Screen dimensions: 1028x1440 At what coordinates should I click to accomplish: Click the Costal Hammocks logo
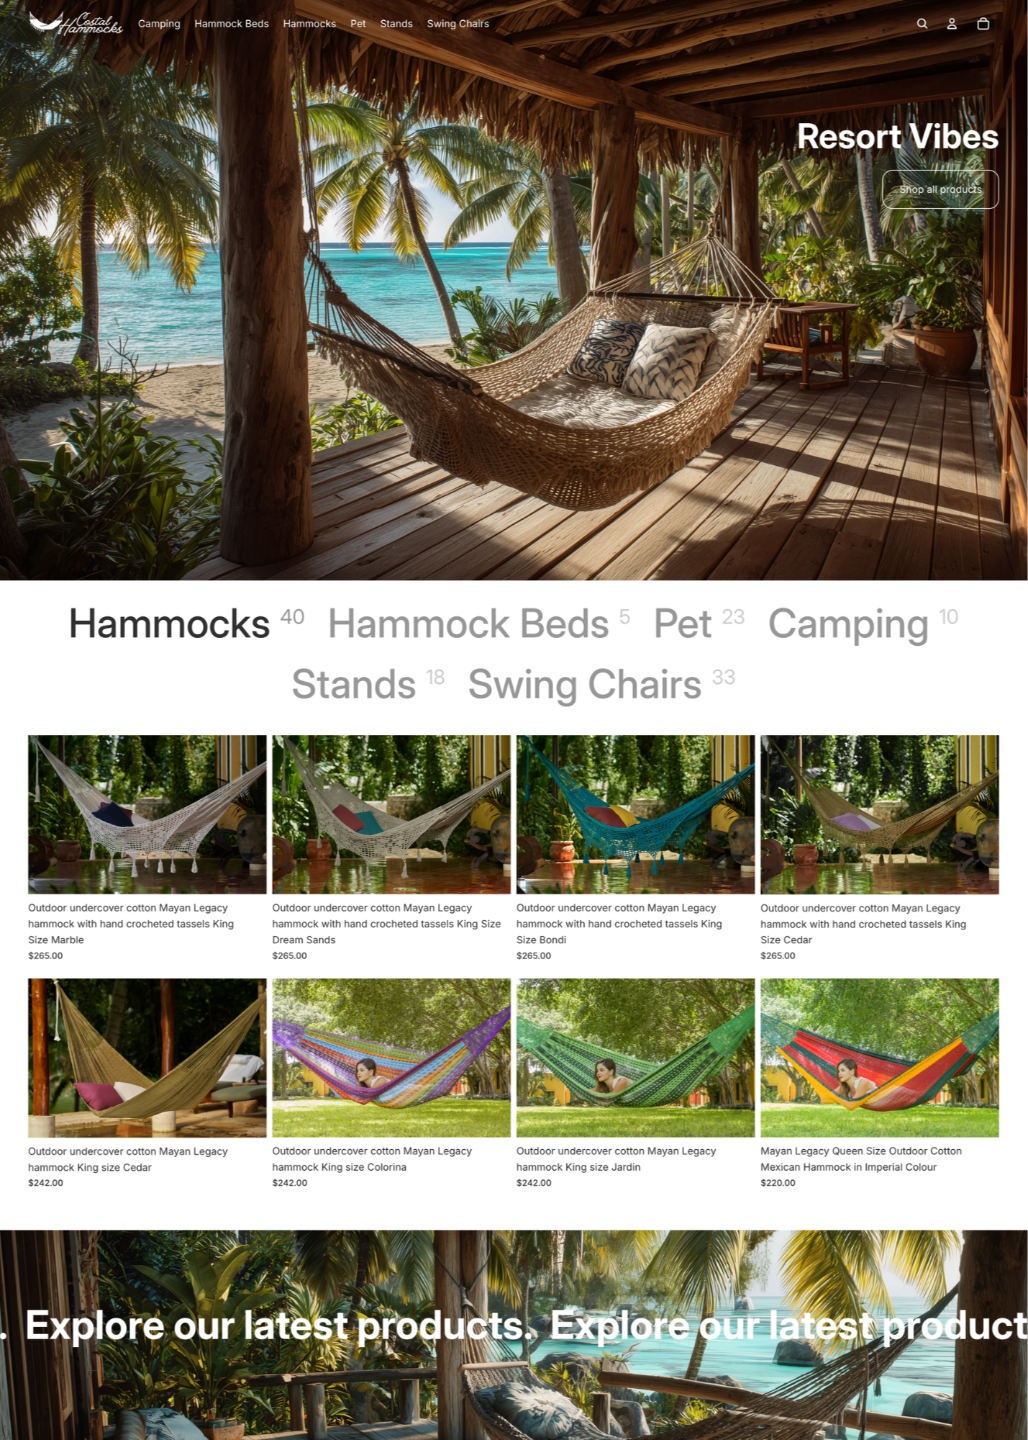pyautogui.click(x=76, y=23)
